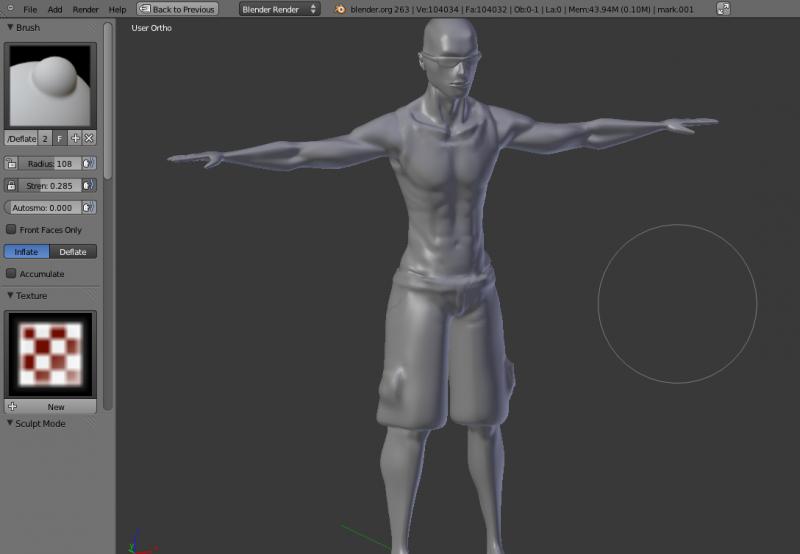The image size is (800, 554).
Task: Open the Blender Render engine dropdown
Action: click(280, 9)
